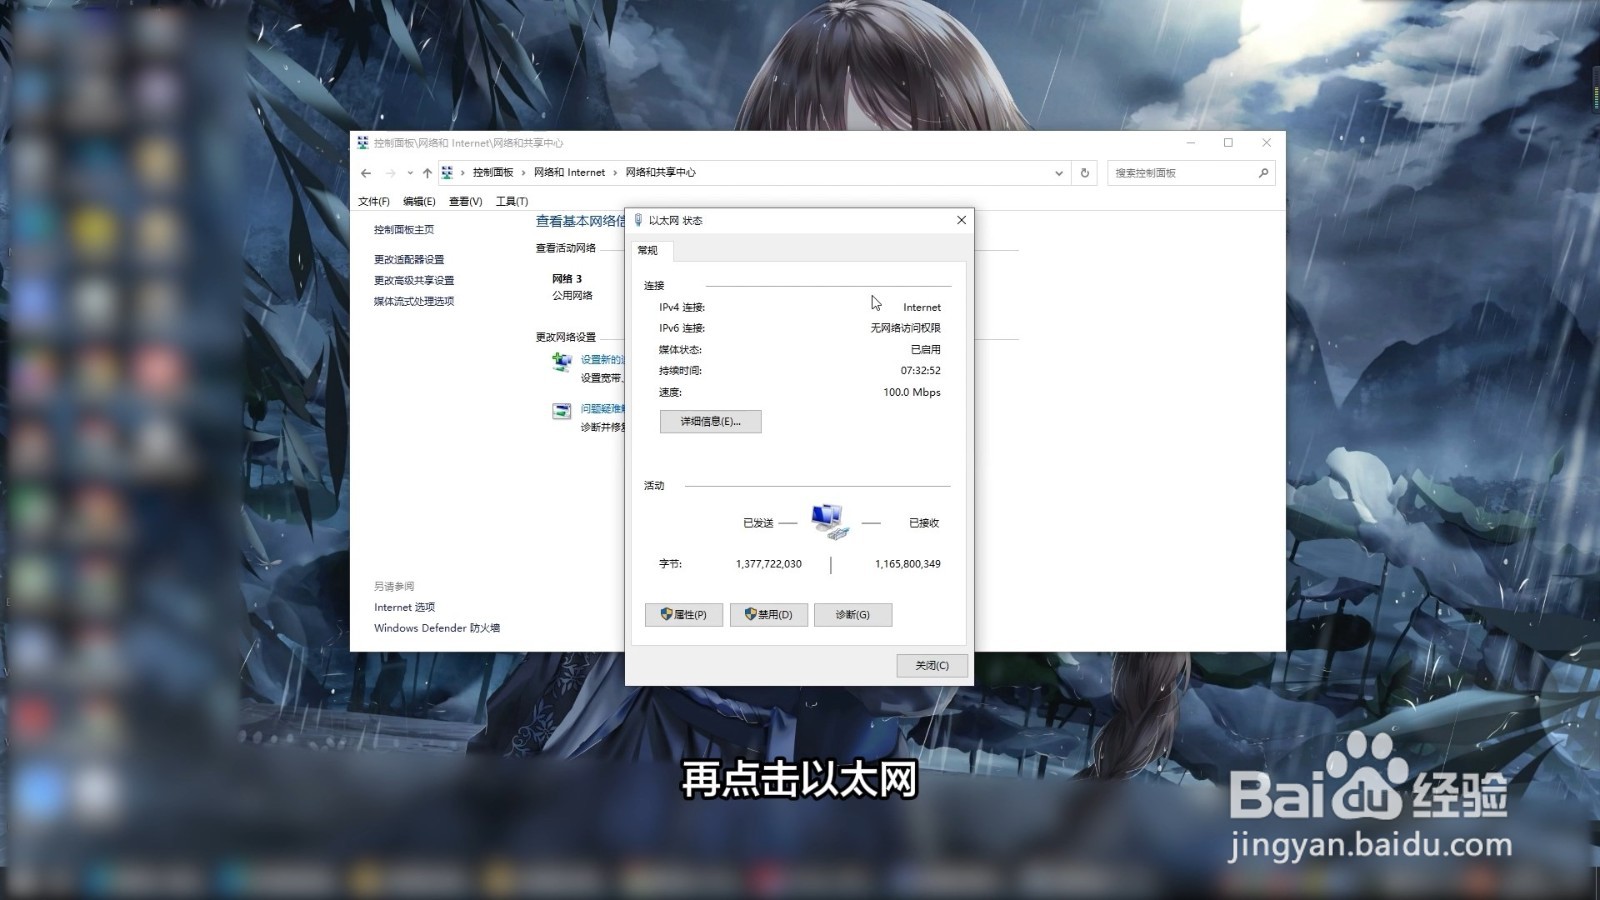The image size is (1600, 900).
Task: Click the 问题疑难解答 troubleshoot icon
Action: (562, 411)
